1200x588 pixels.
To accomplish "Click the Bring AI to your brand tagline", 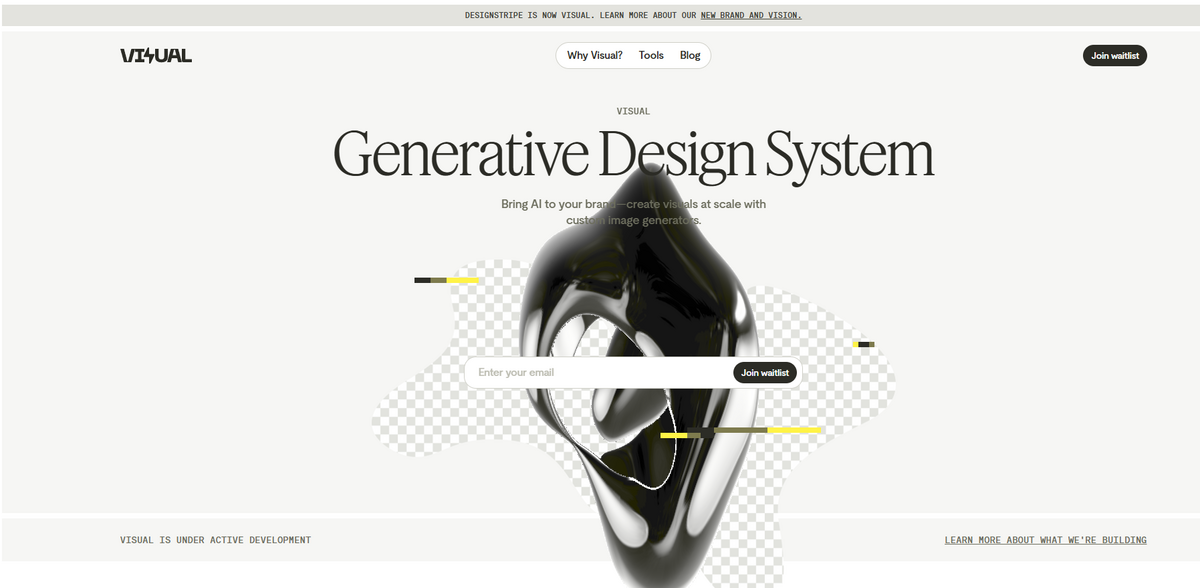I will tap(633, 212).
